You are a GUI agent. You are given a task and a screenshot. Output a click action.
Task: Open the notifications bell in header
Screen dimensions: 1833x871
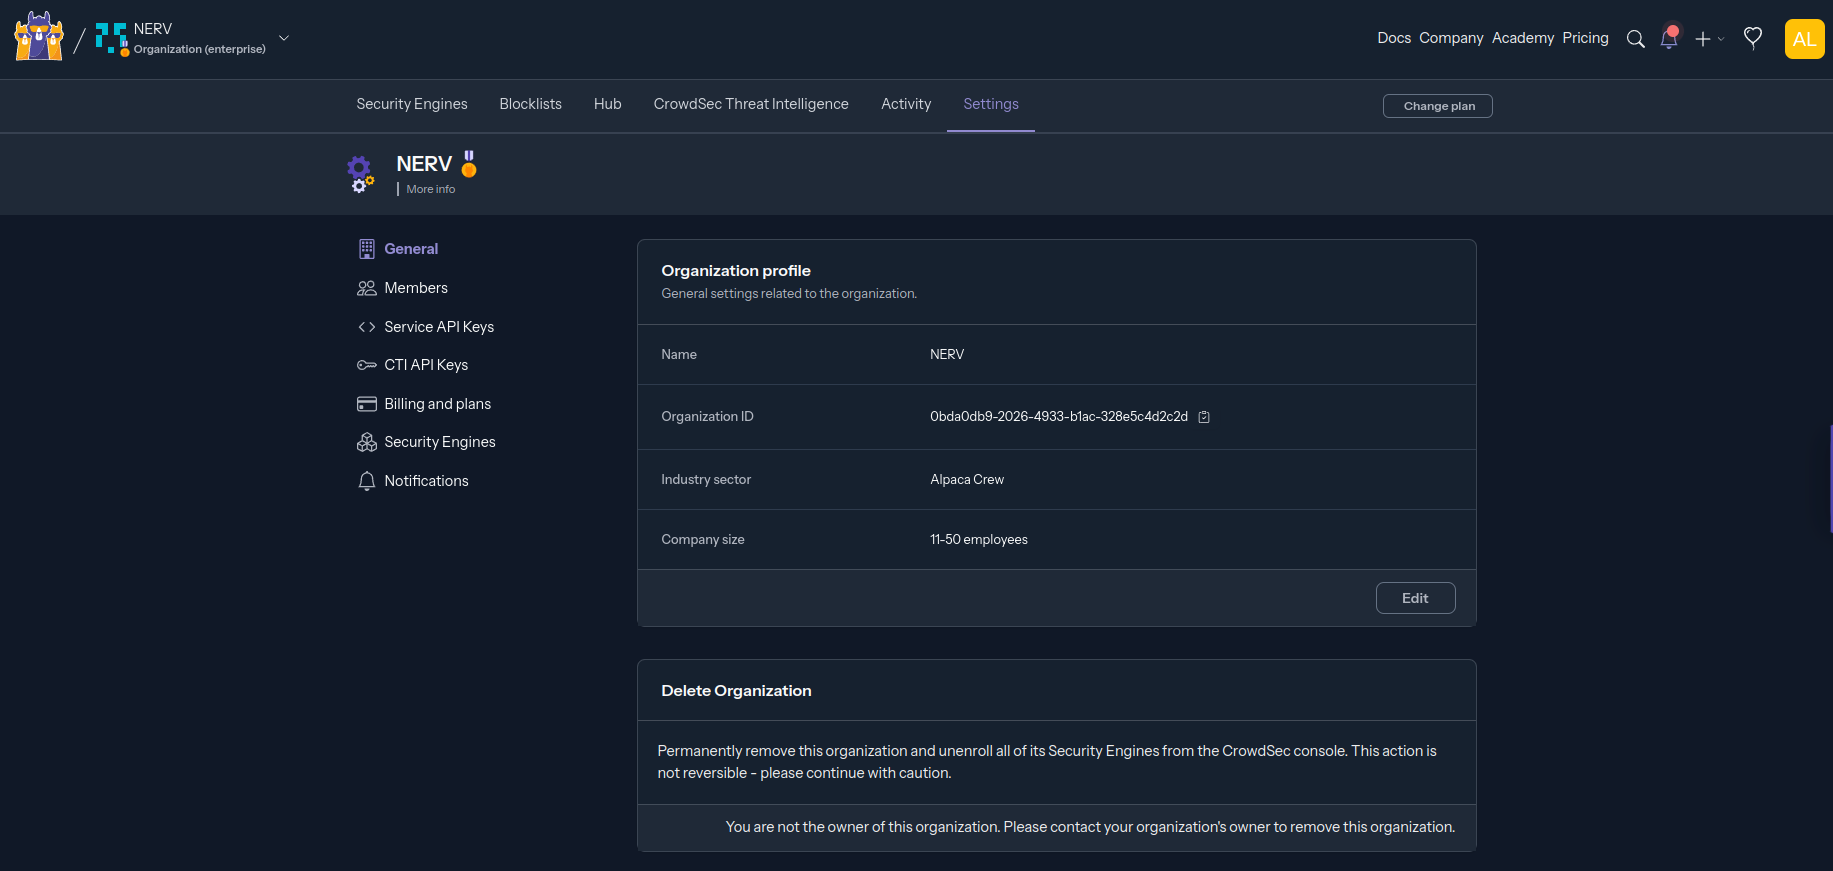pos(1668,39)
